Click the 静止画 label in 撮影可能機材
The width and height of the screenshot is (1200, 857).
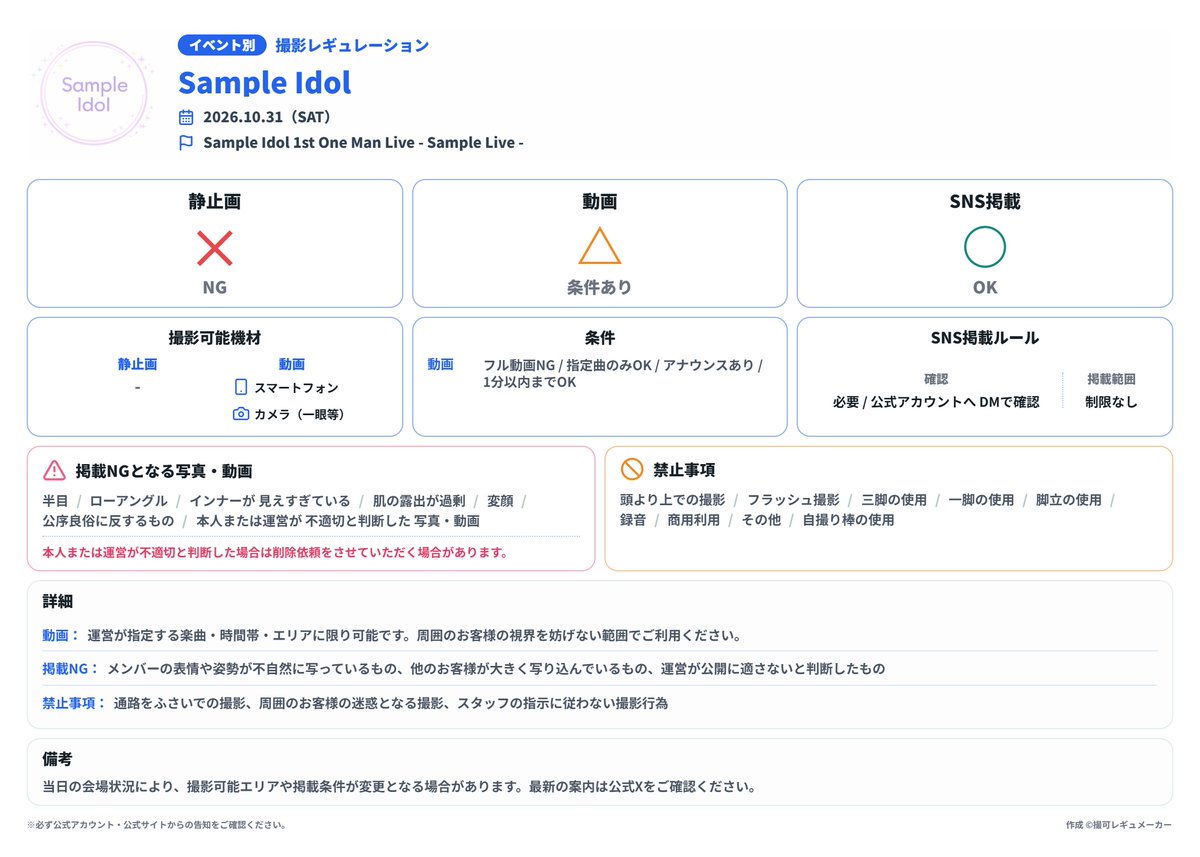137,365
